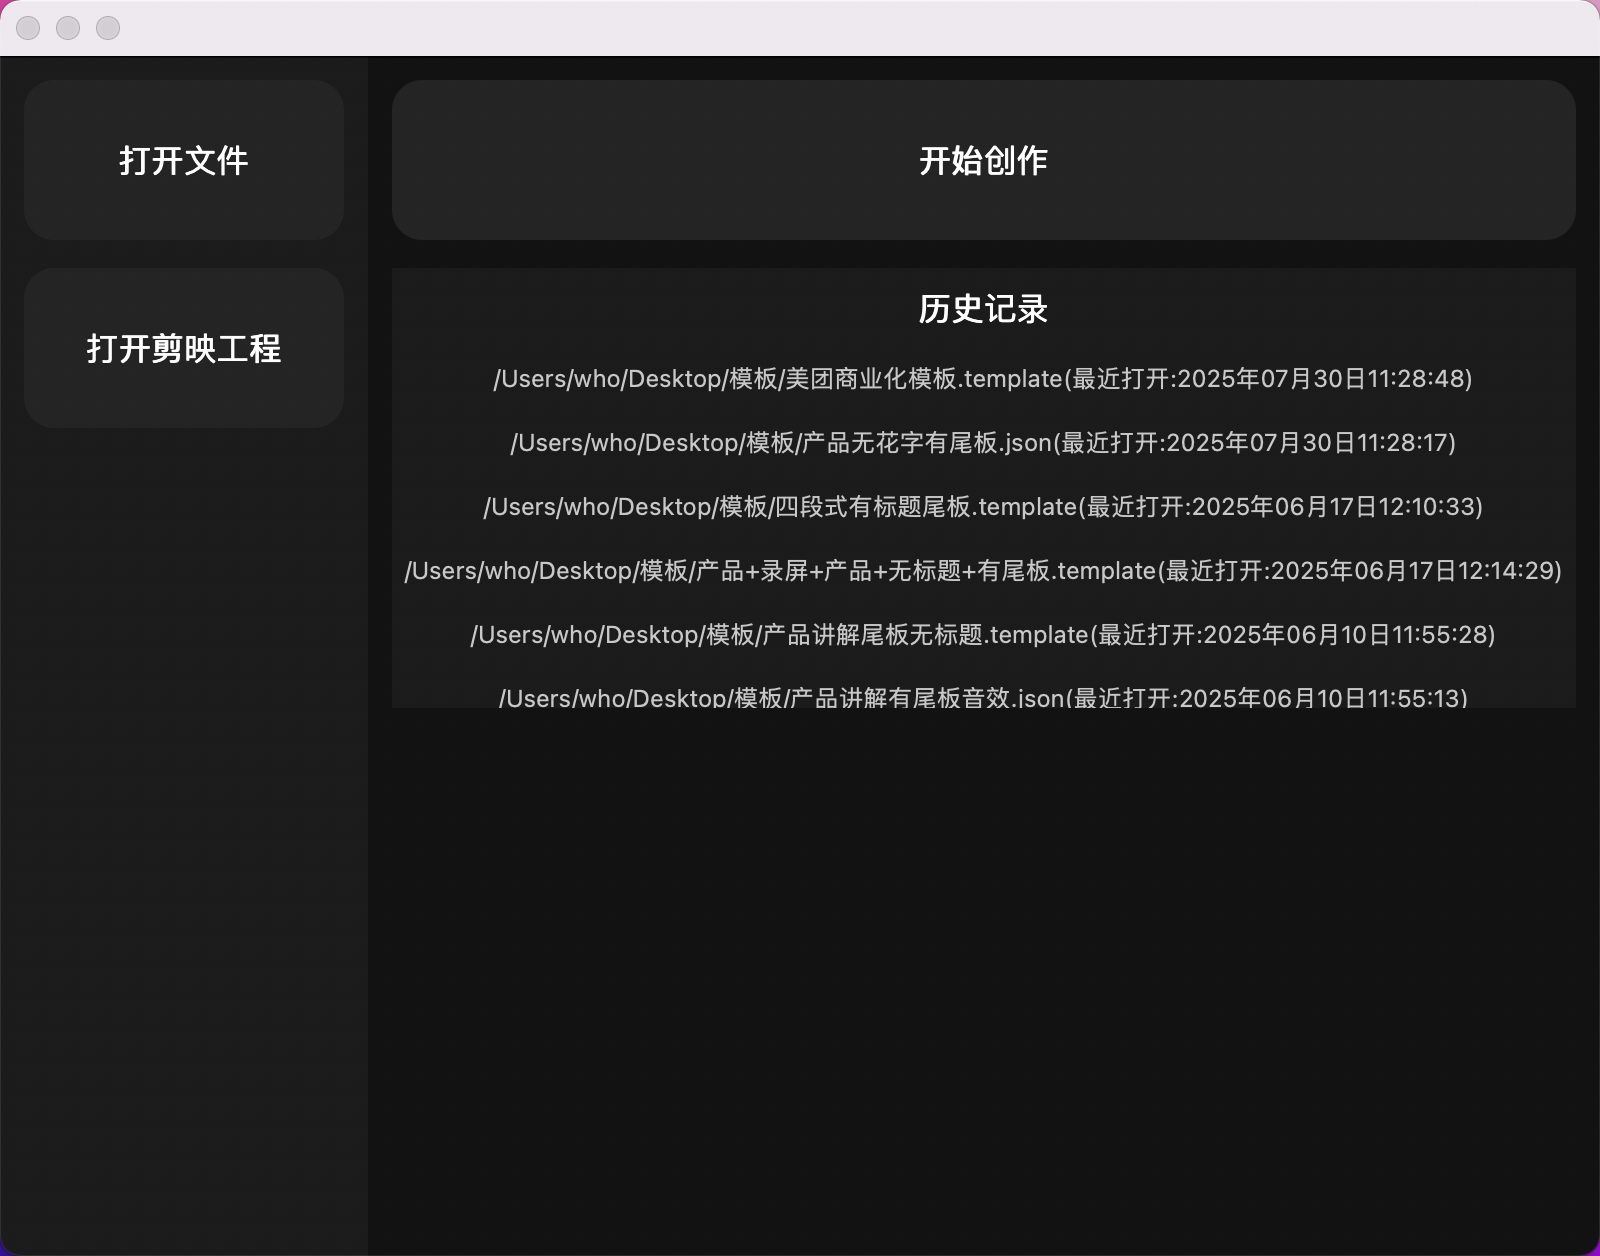
Task: Select the record opened 2025年06月17日12:14:29
Action: [984, 571]
